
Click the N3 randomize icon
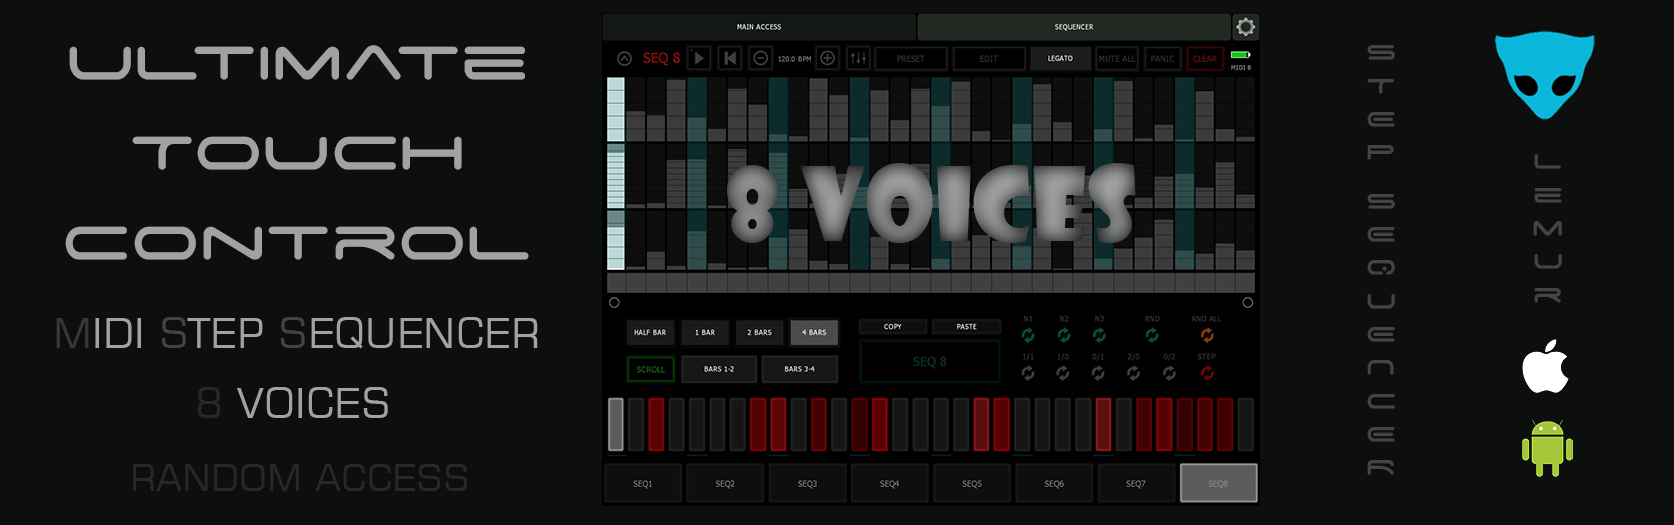tap(1099, 335)
